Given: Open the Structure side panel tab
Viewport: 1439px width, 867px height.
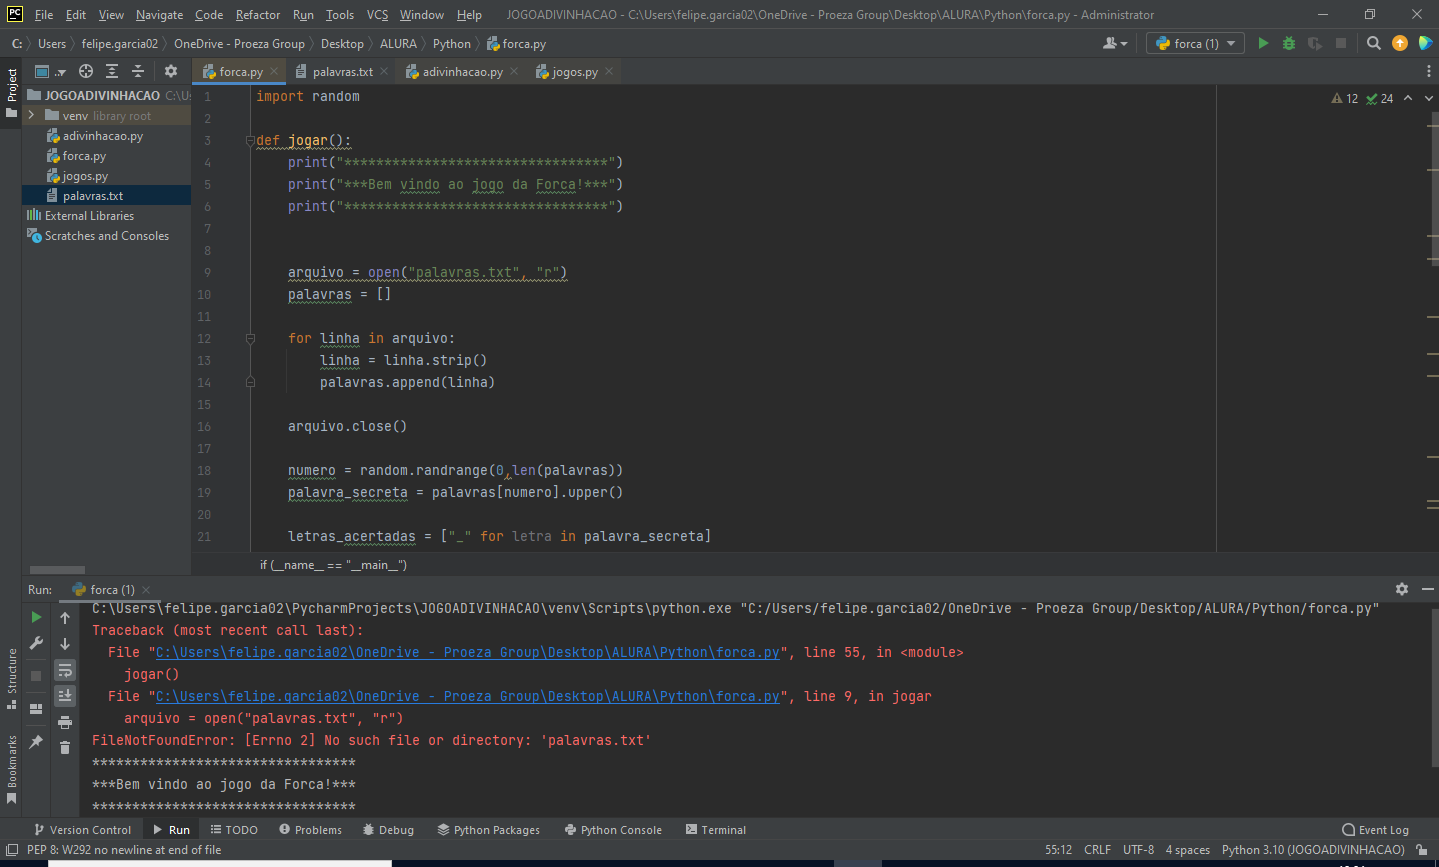Looking at the screenshot, I should 11,678.
